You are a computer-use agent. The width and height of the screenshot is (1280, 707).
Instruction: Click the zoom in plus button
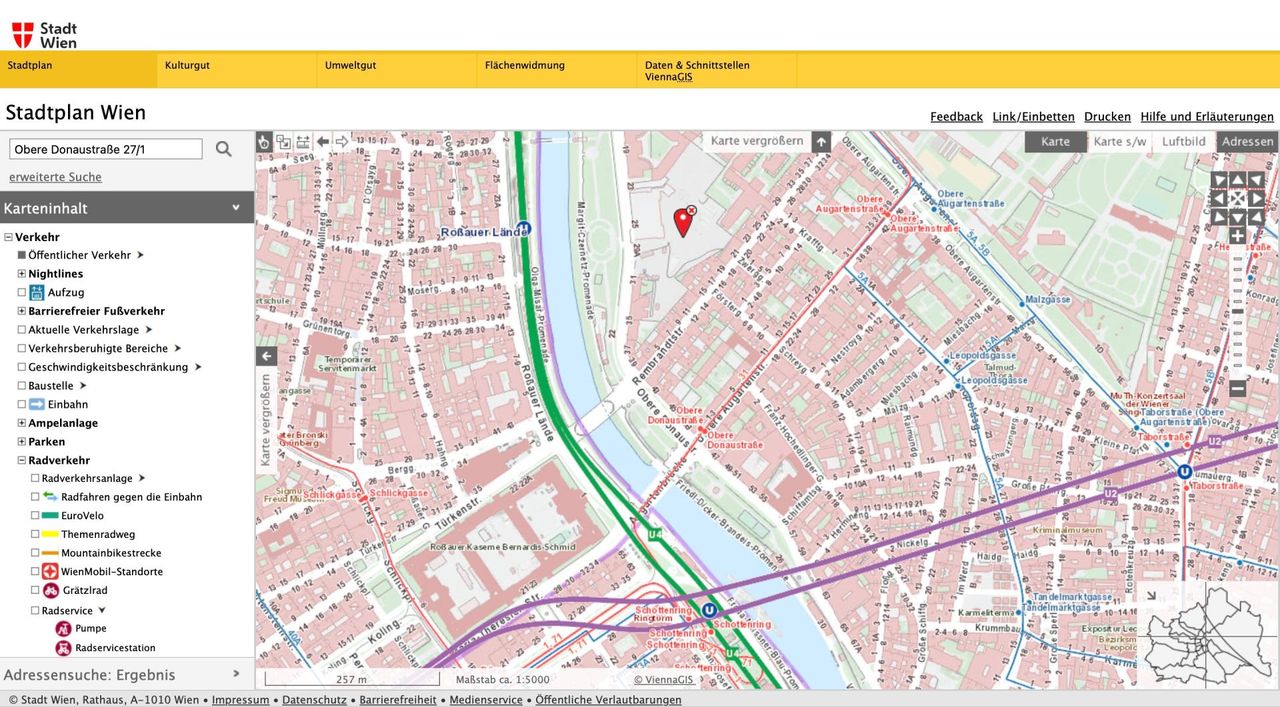click(1237, 237)
